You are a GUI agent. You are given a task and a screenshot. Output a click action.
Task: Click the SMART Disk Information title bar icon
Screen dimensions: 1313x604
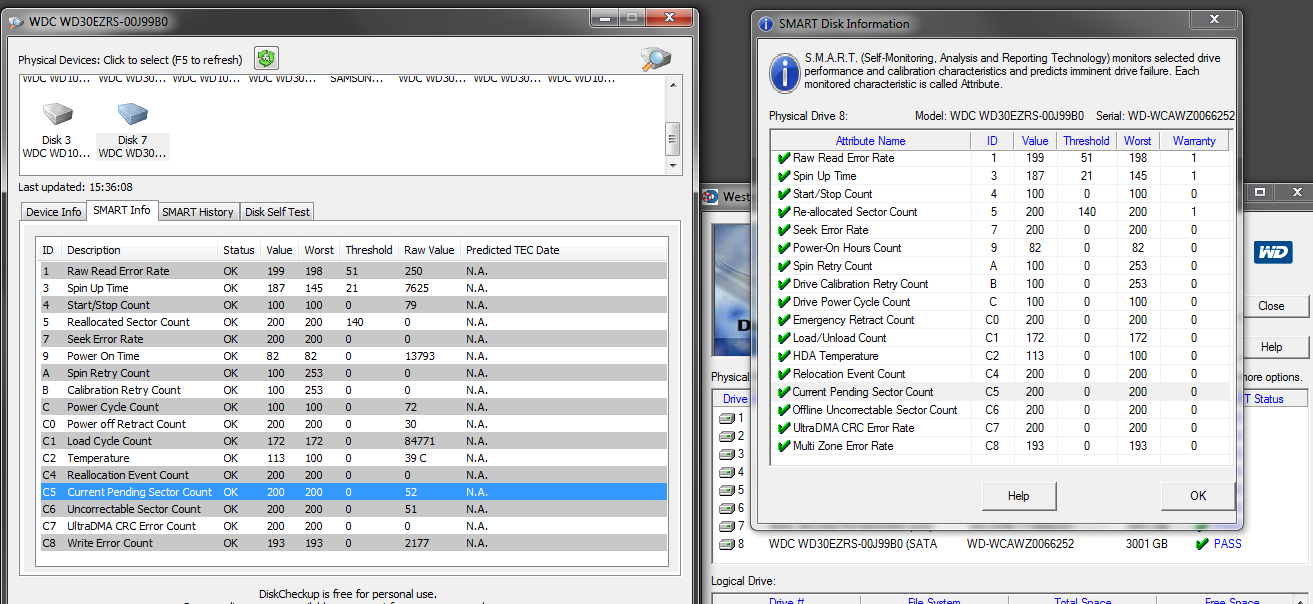pyautogui.click(x=766, y=24)
